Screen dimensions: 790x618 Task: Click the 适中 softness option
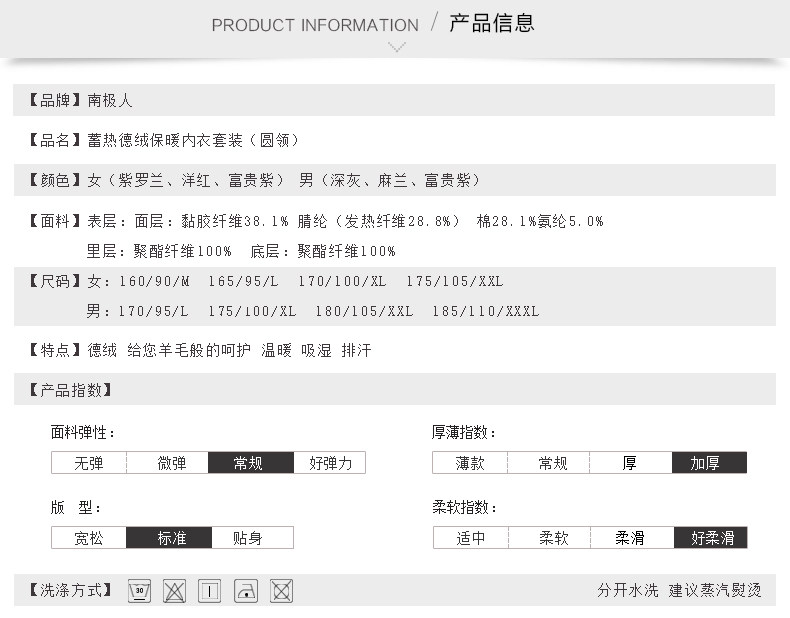(x=471, y=538)
